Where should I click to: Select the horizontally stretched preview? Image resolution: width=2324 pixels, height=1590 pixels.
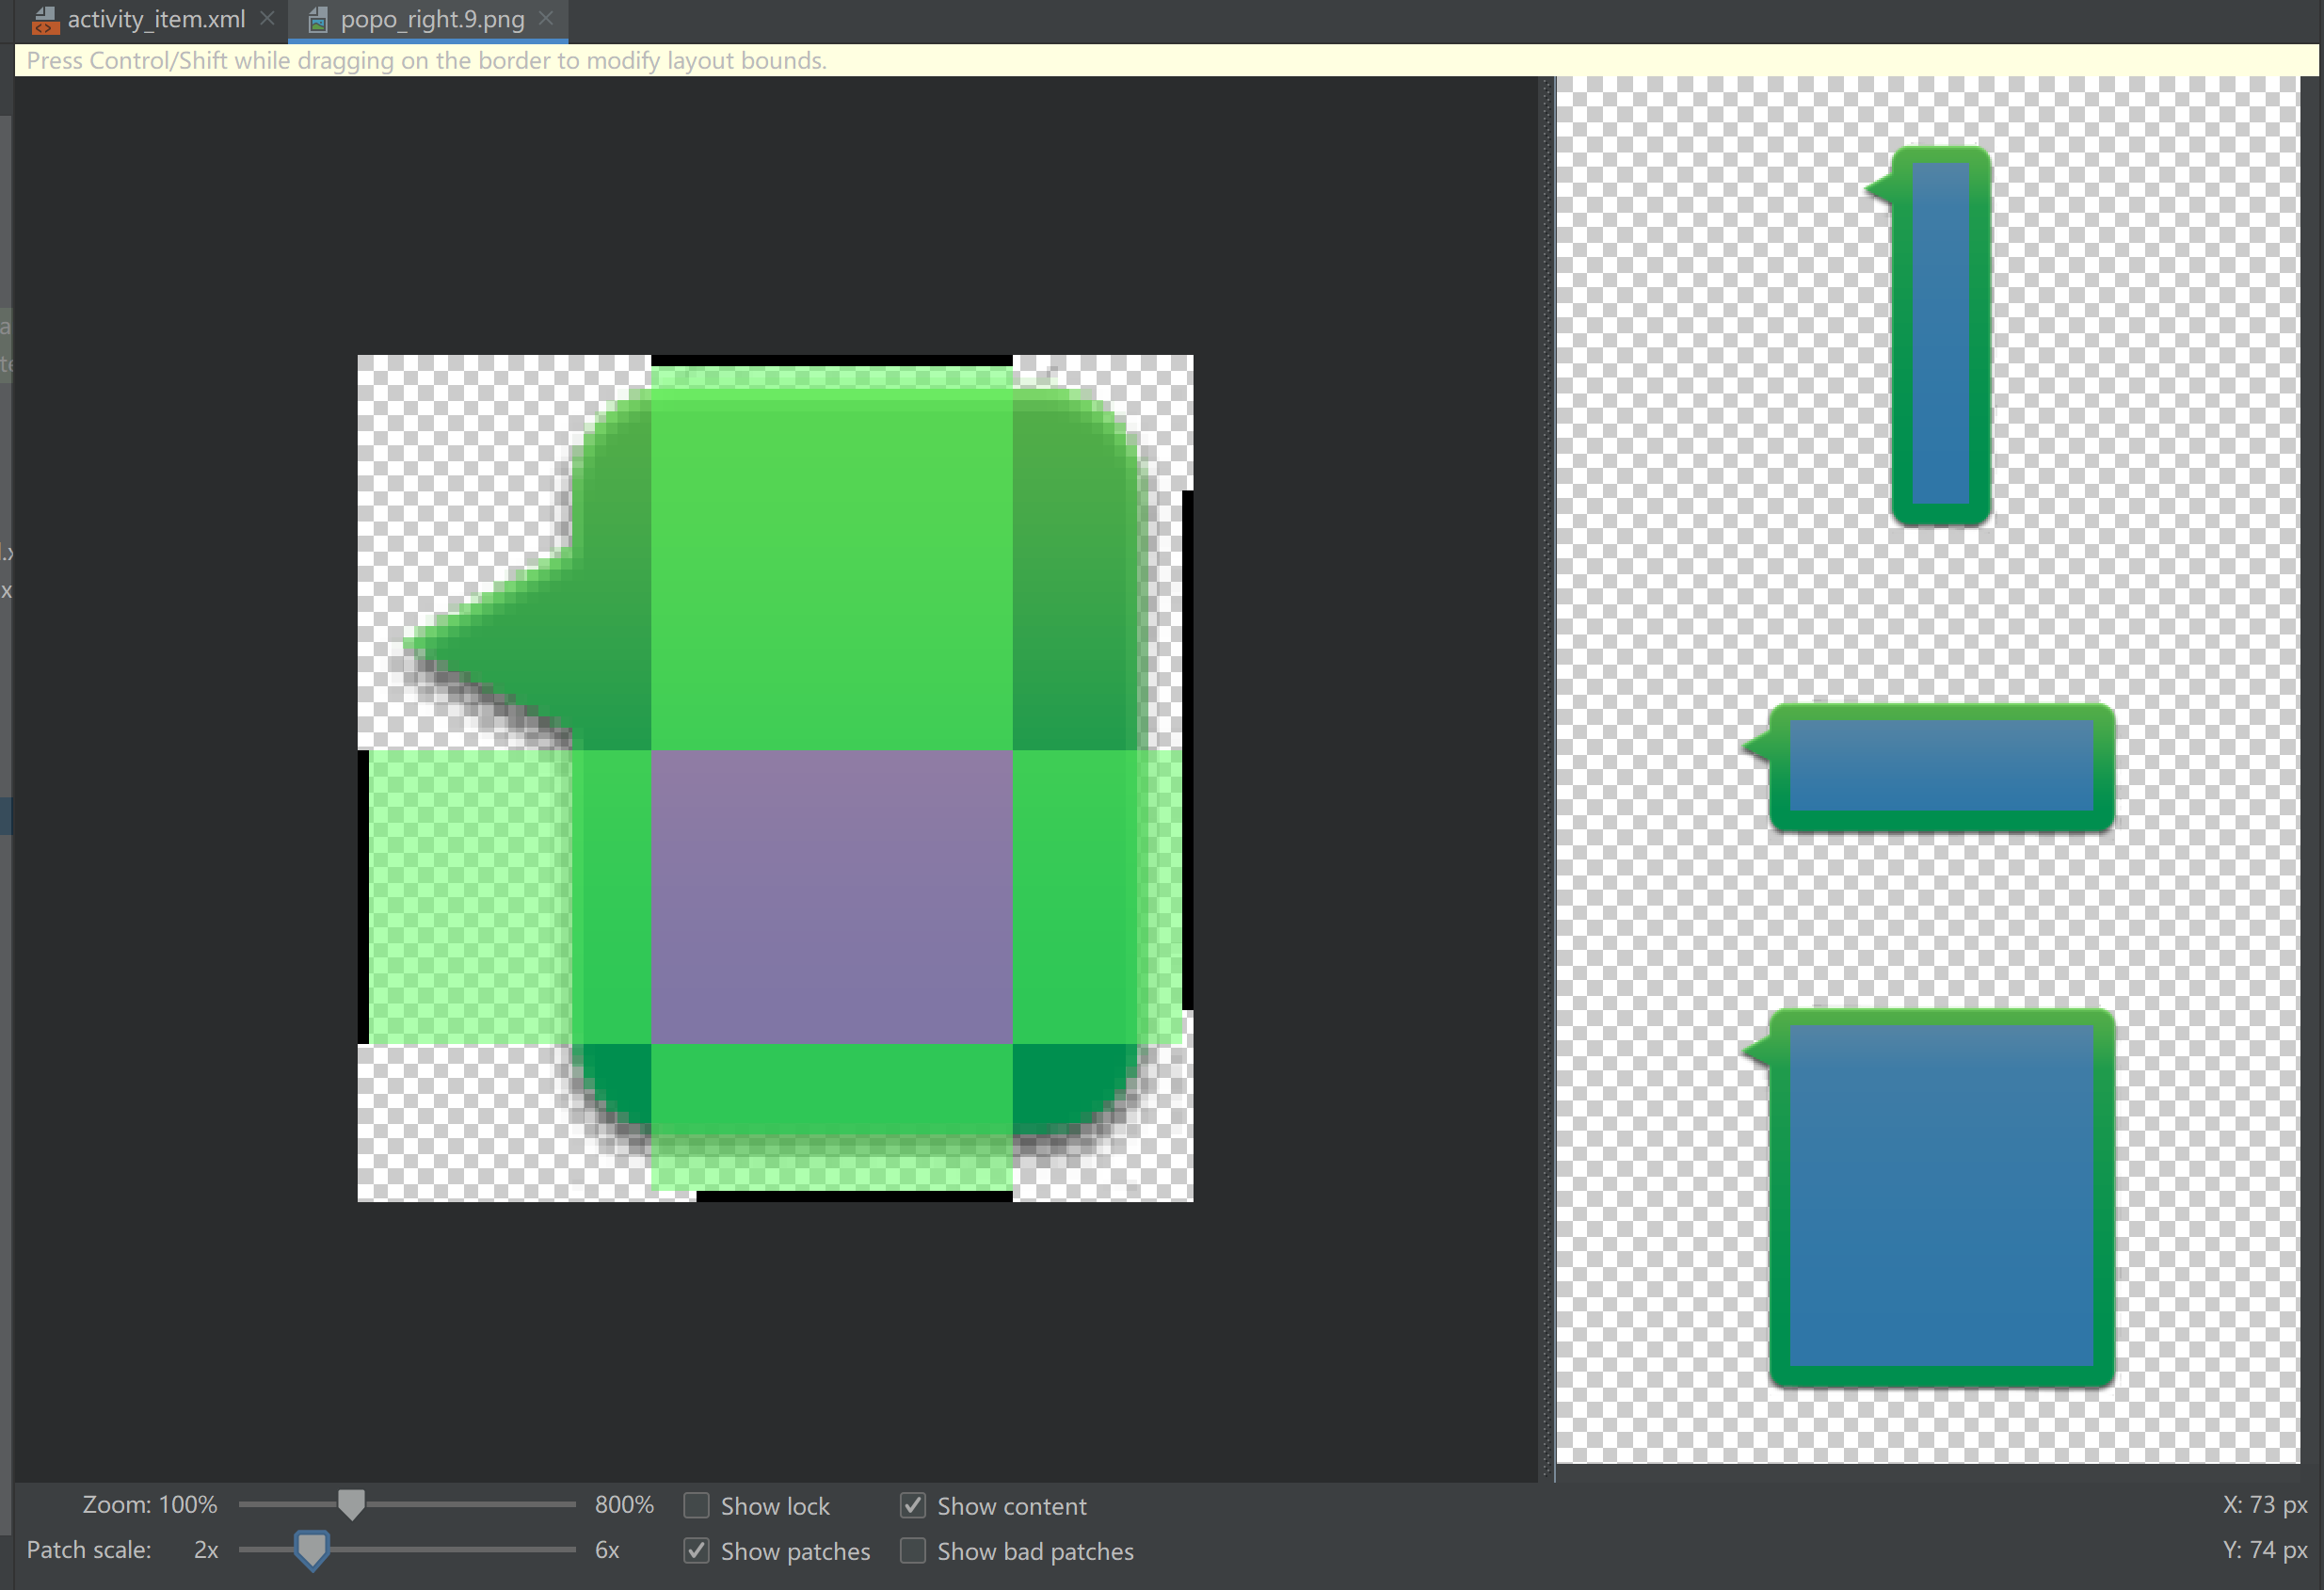[1929, 768]
